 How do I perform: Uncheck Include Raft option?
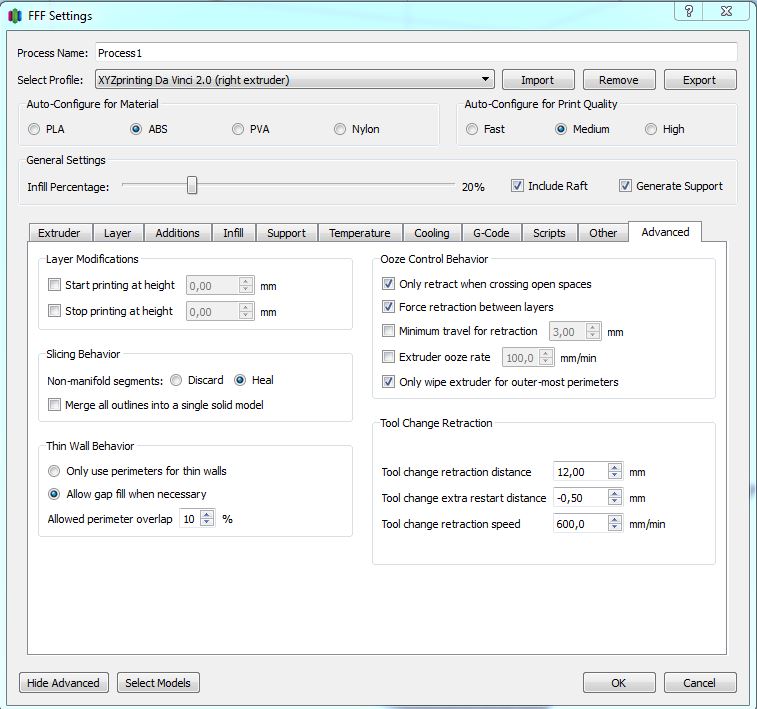pos(517,185)
